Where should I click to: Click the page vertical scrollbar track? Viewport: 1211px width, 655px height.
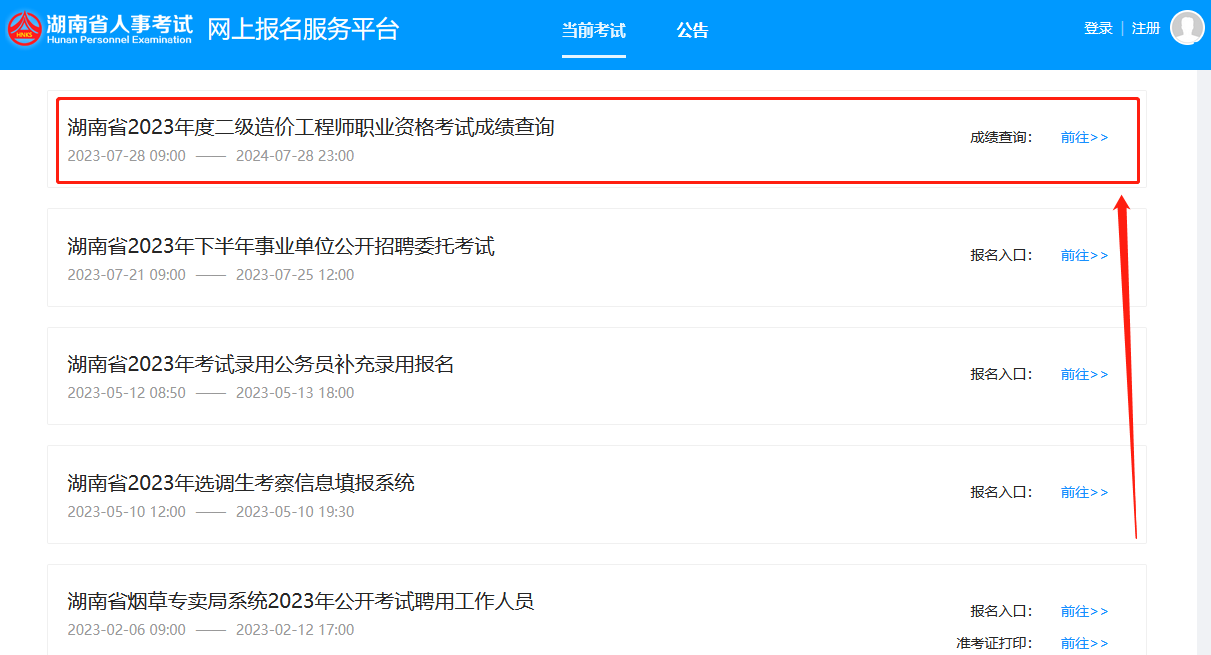pyautogui.click(x=1203, y=400)
